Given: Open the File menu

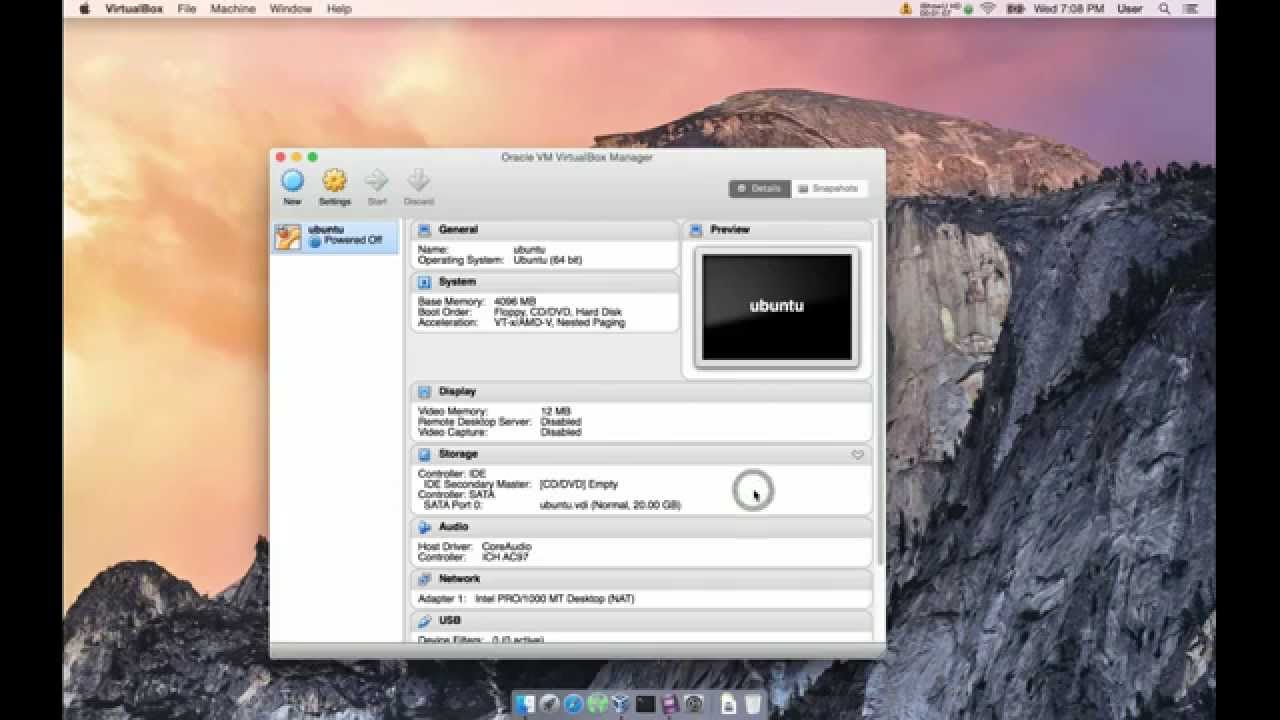Looking at the screenshot, I should [187, 9].
